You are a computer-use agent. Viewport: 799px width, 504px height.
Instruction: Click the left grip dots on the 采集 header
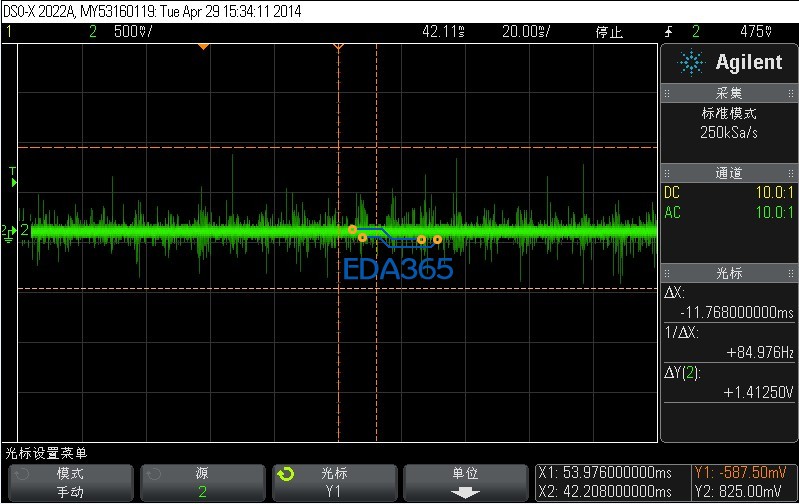click(x=667, y=93)
